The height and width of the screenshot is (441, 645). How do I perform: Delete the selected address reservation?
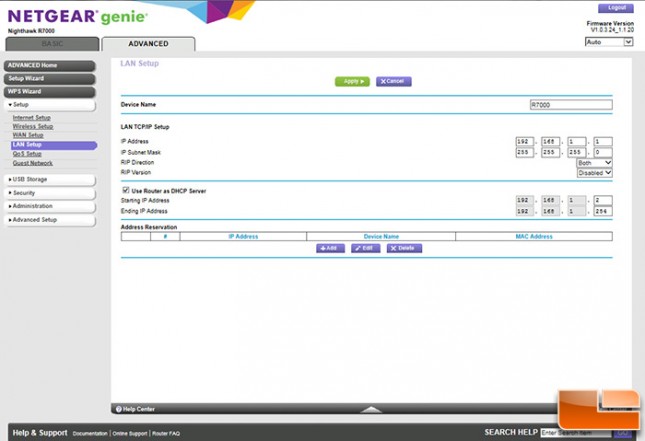(404, 248)
